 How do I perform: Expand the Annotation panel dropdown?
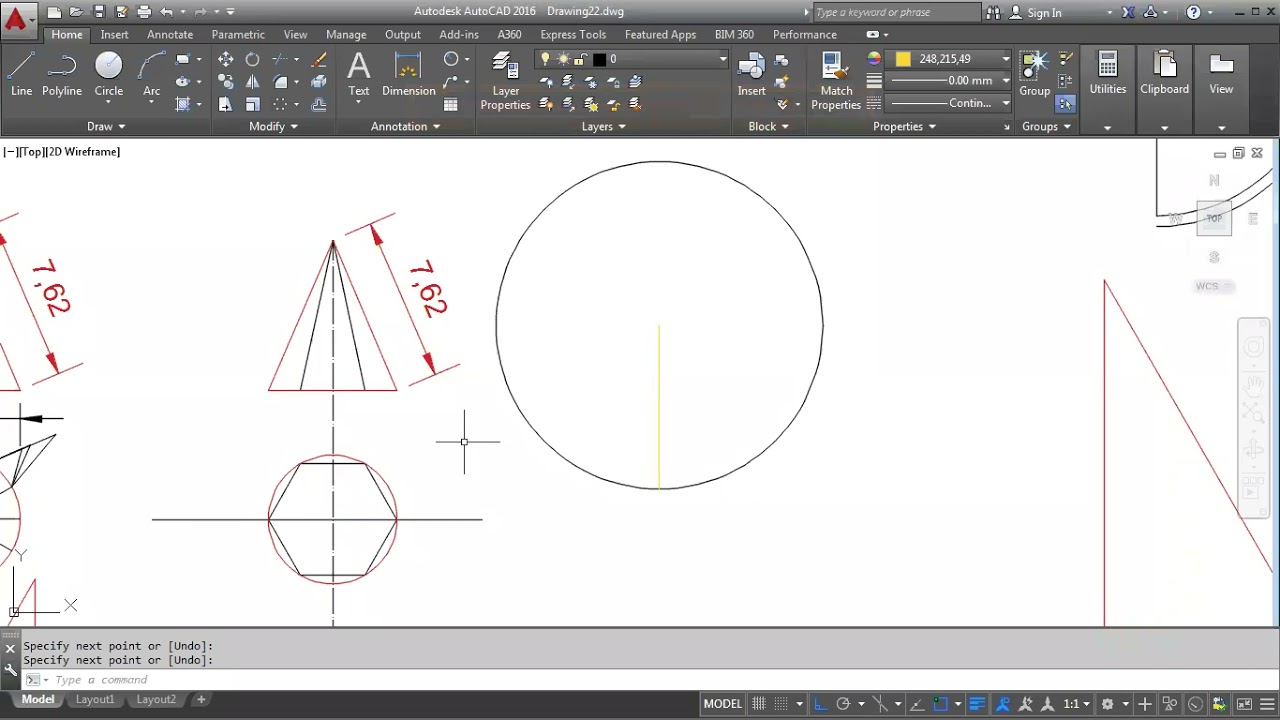click(x=405, y=127)
